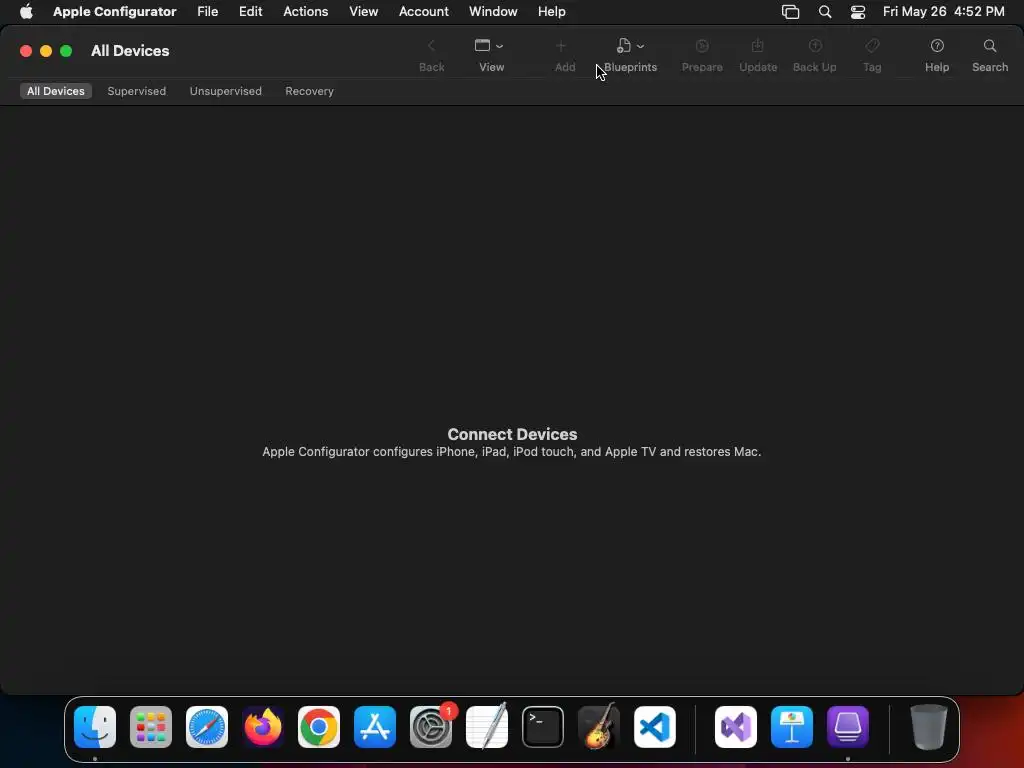Launch Visual Studio Code from the Dock
The width and height of the screenshot is (1024, 768).
click(655, 727)
